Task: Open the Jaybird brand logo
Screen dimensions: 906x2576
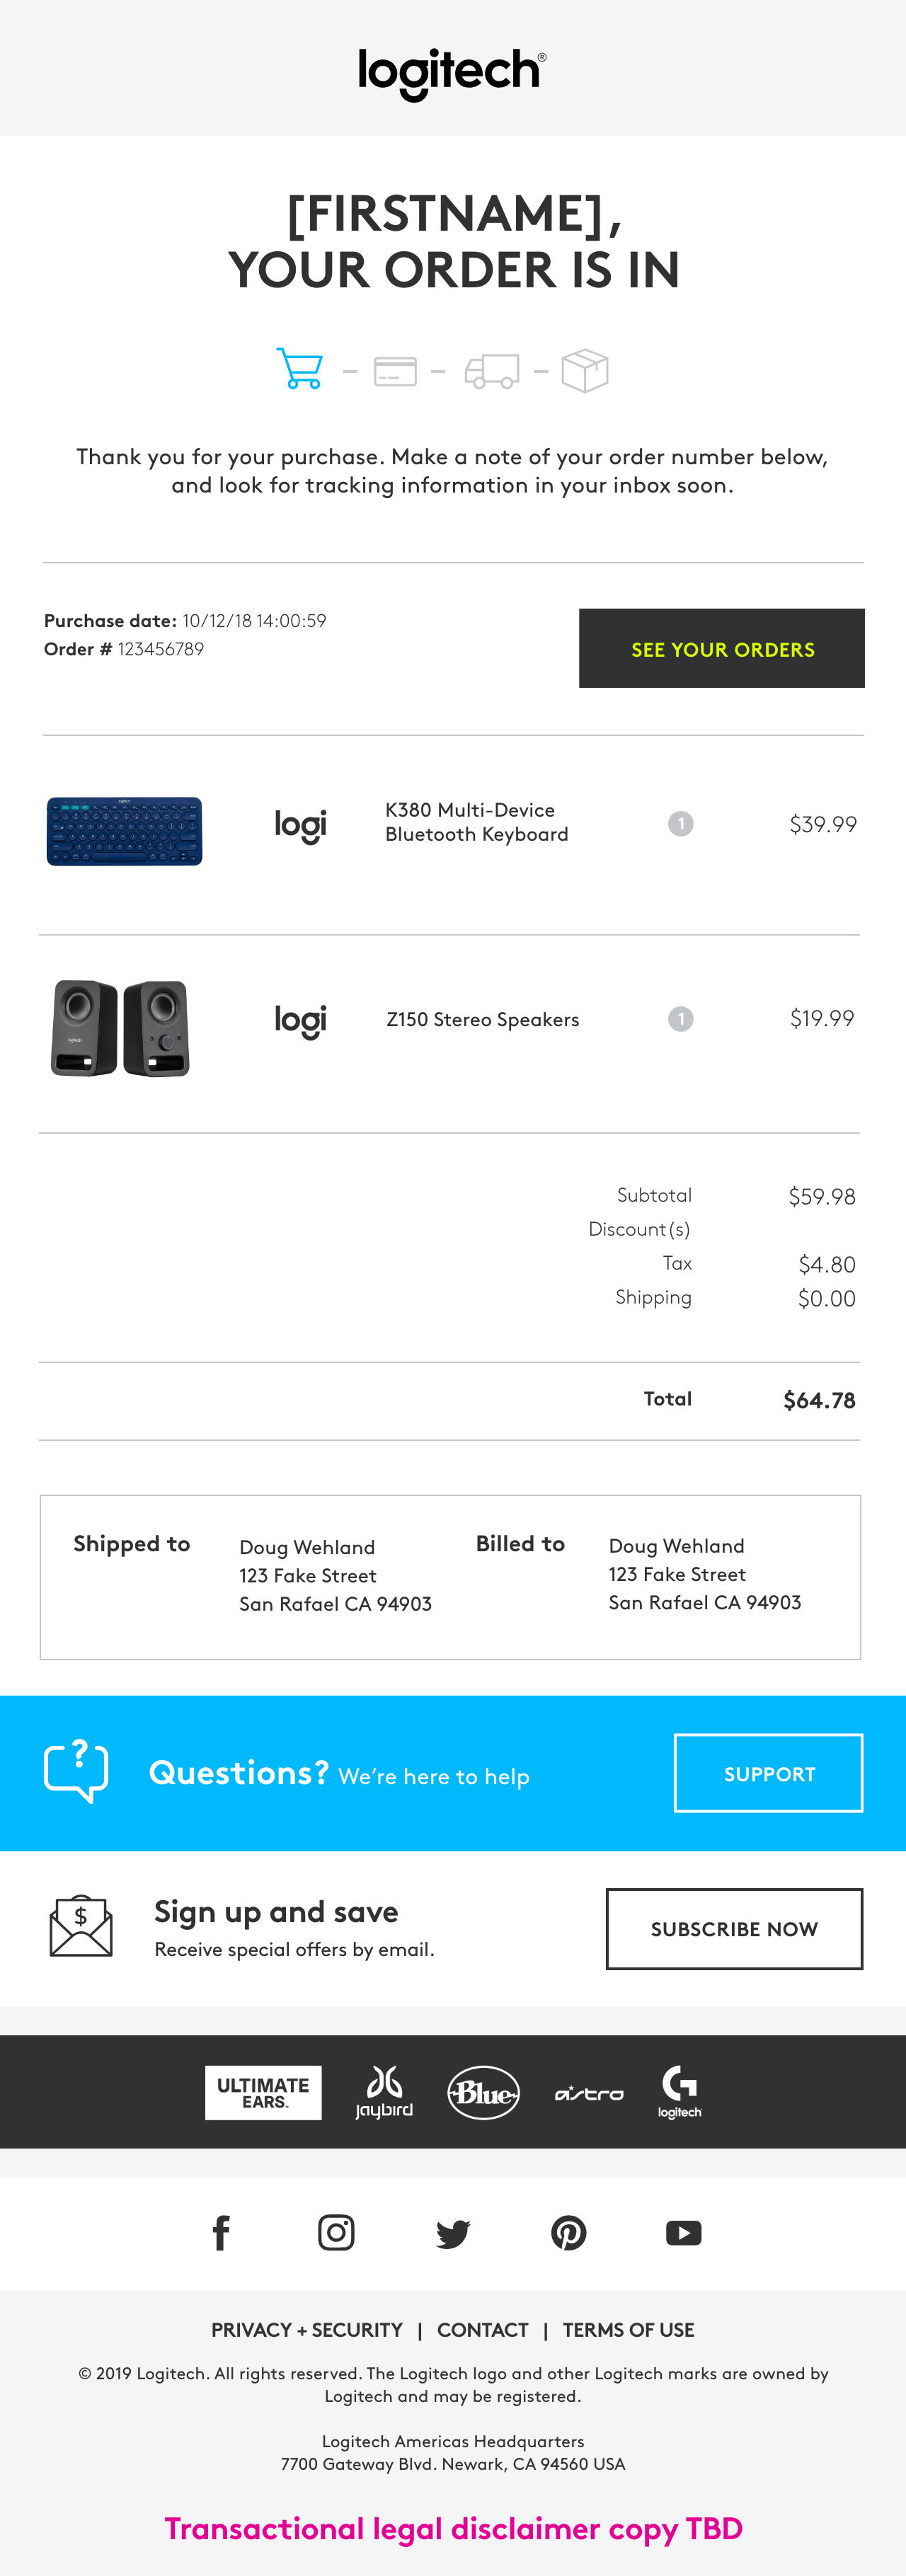Action: pyautogui.click(x=384, y=2093)
